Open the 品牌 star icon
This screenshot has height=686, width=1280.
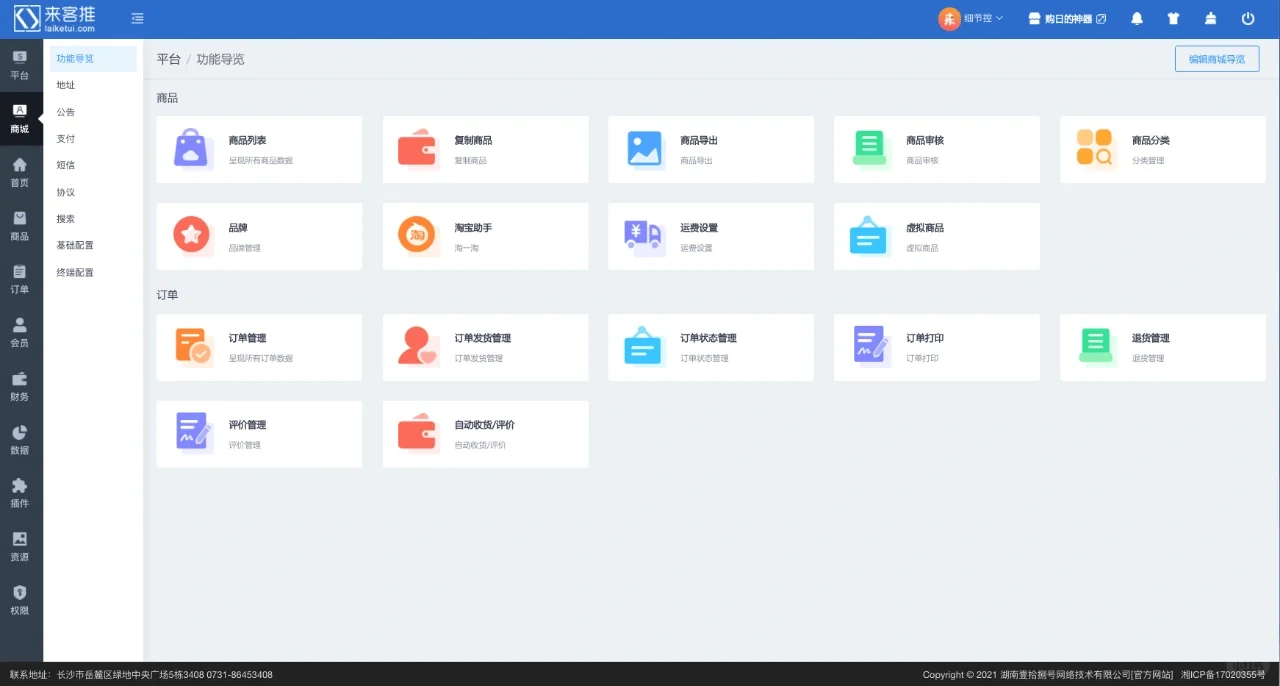click(191, 235)
